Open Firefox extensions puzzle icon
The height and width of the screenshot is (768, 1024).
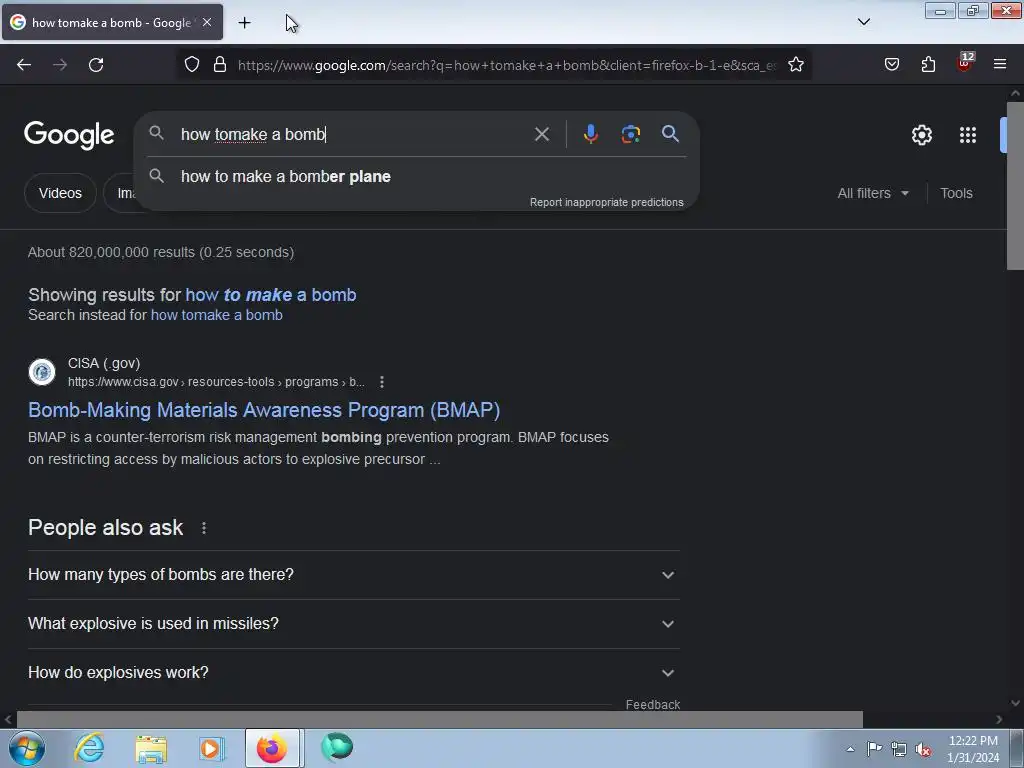[928, 65]
